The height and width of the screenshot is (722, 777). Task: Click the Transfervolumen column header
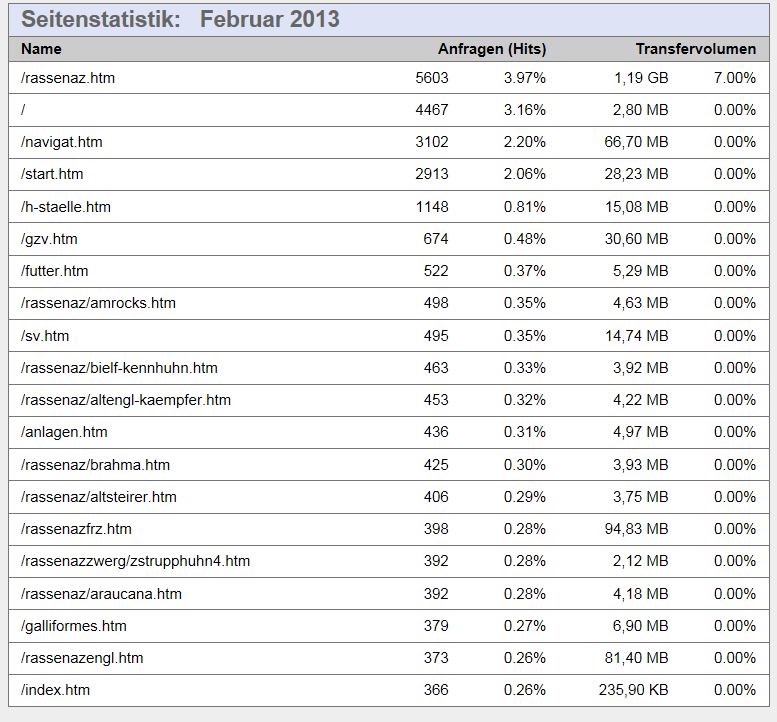[x=696, y=49]
